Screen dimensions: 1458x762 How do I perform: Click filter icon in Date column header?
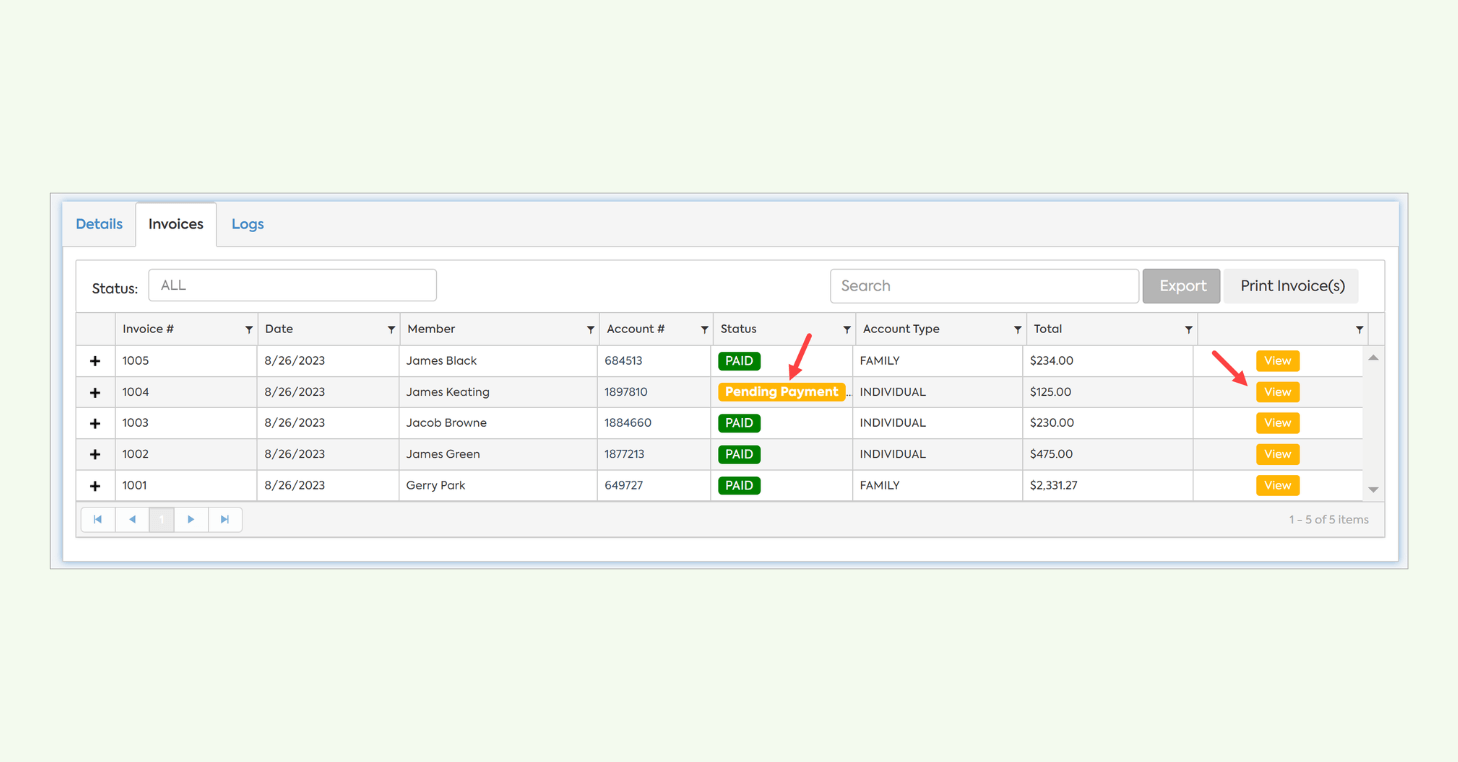(391, 330)
